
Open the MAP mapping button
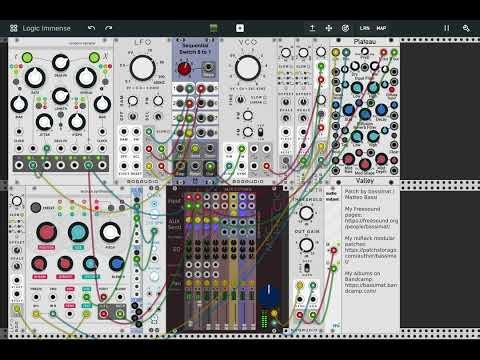[381, 28]
